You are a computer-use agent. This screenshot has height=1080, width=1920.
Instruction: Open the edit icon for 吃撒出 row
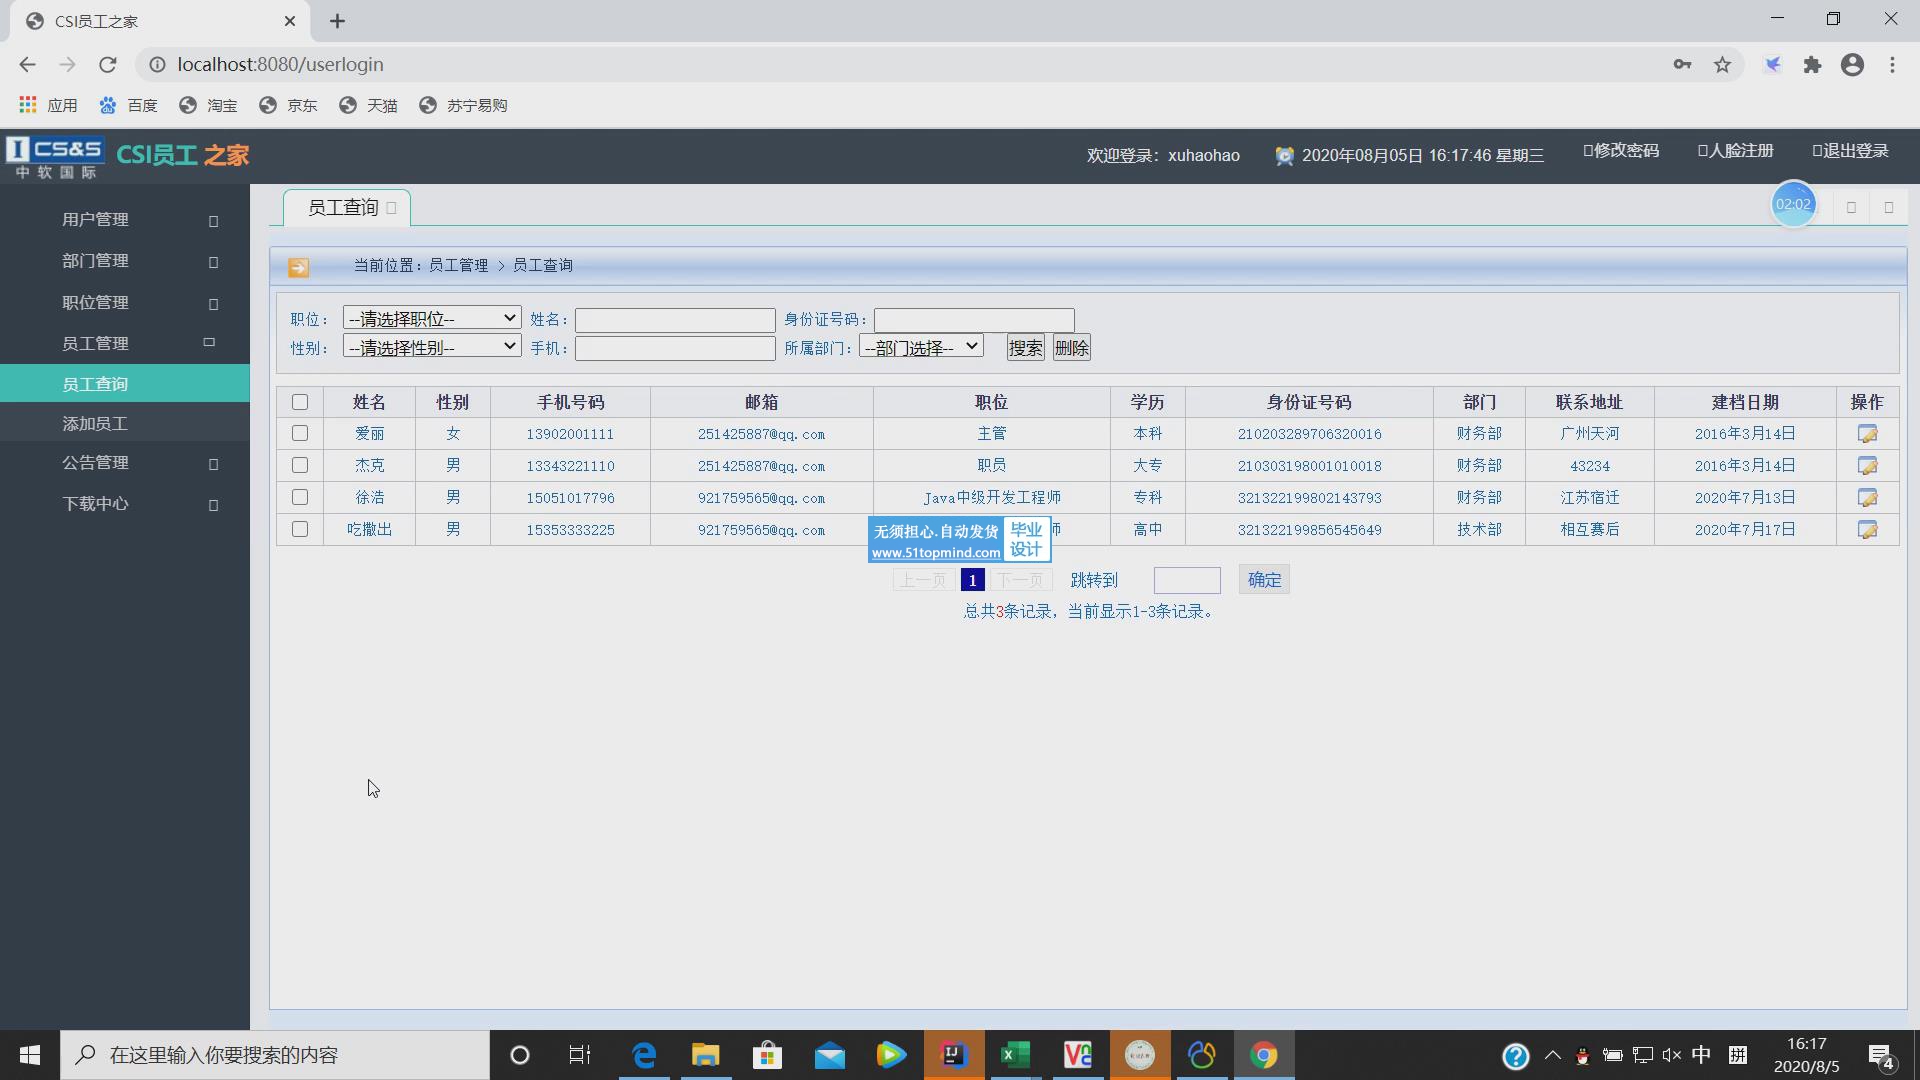(x=1867, y=530)
